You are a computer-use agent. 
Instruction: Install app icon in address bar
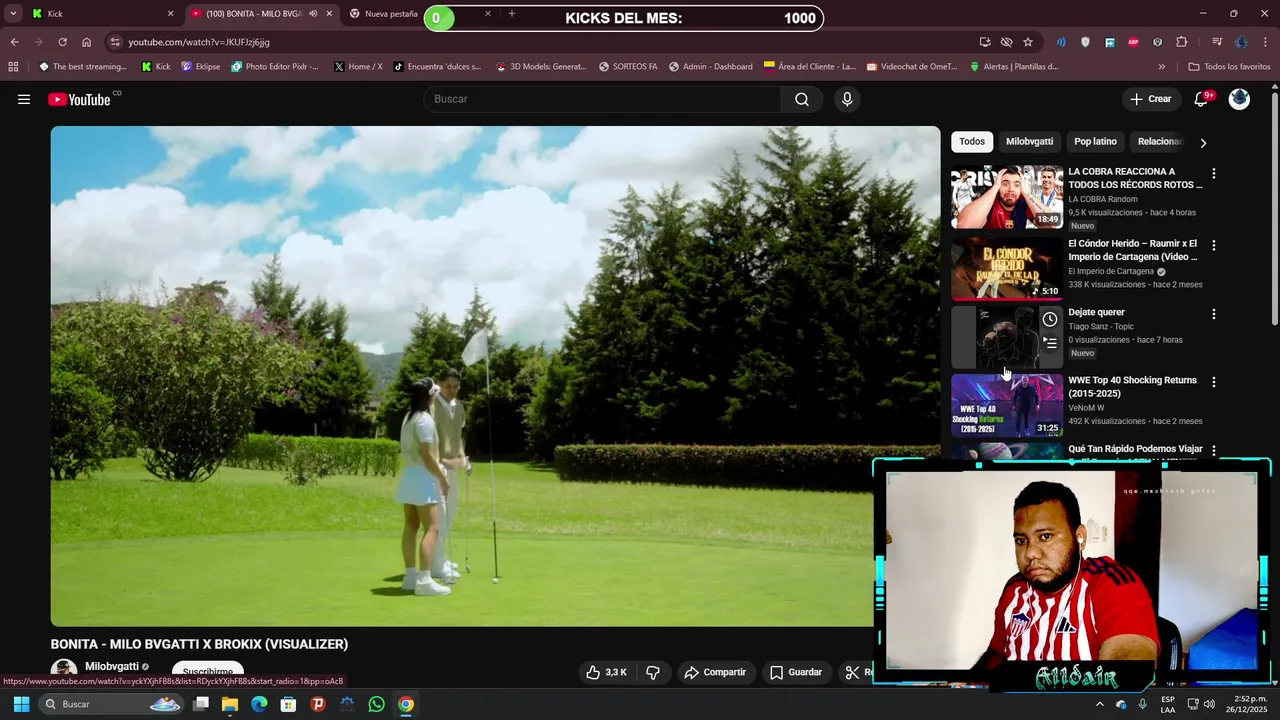point(985,42)
